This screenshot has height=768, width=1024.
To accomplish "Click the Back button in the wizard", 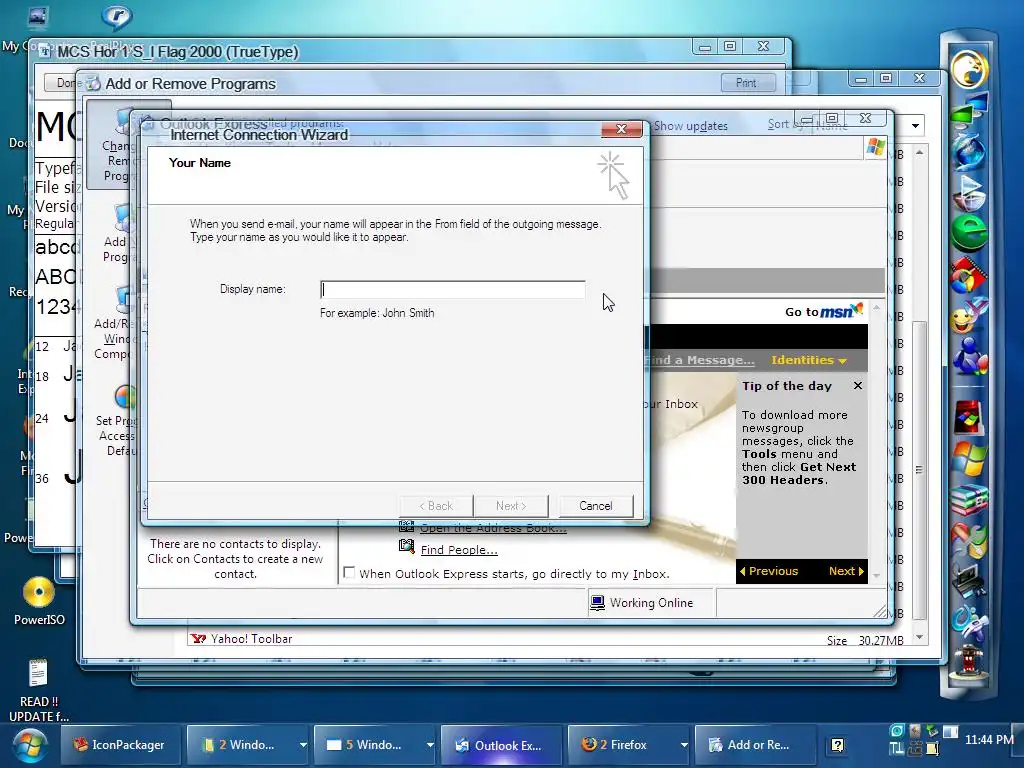I will pyautogui.click(x=436, y=506).
